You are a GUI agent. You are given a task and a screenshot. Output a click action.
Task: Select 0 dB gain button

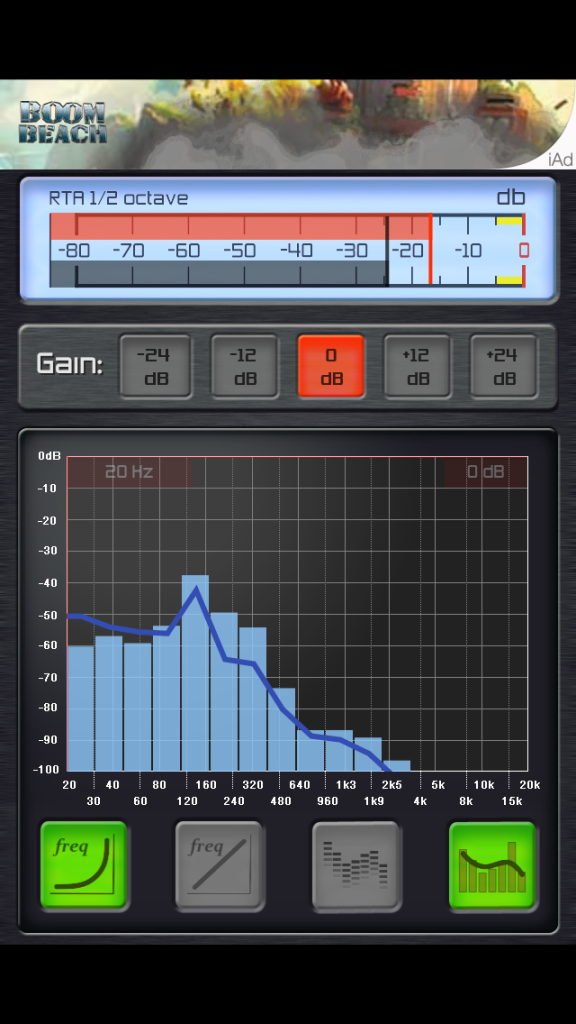coord(331,366)
